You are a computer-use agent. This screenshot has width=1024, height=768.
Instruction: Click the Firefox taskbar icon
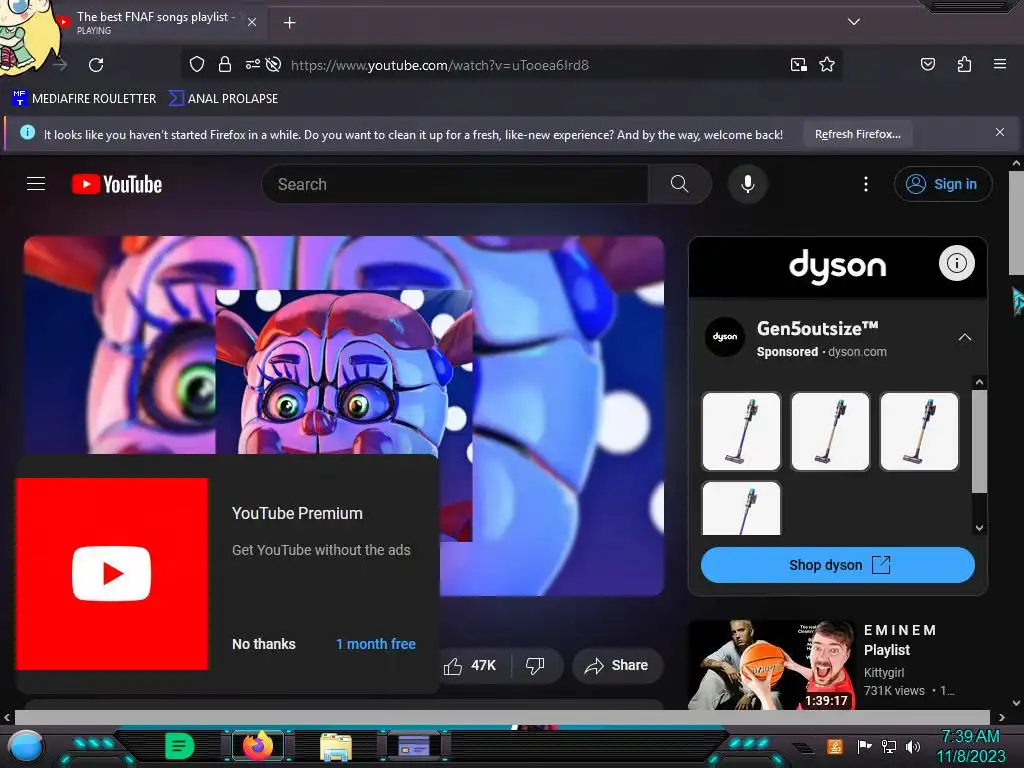click(258, 745)
